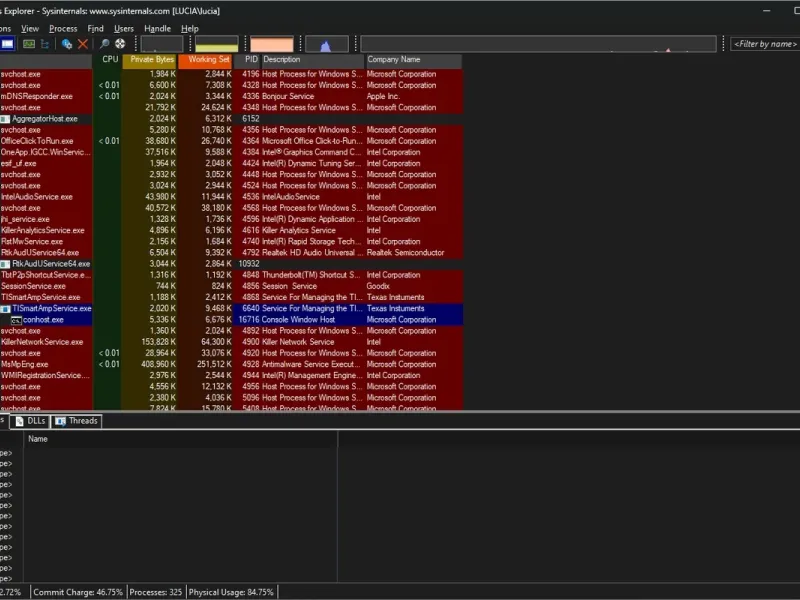Select TbtP2pShortcutService process row
Screen dimensions: 800x600
[231, 276]
